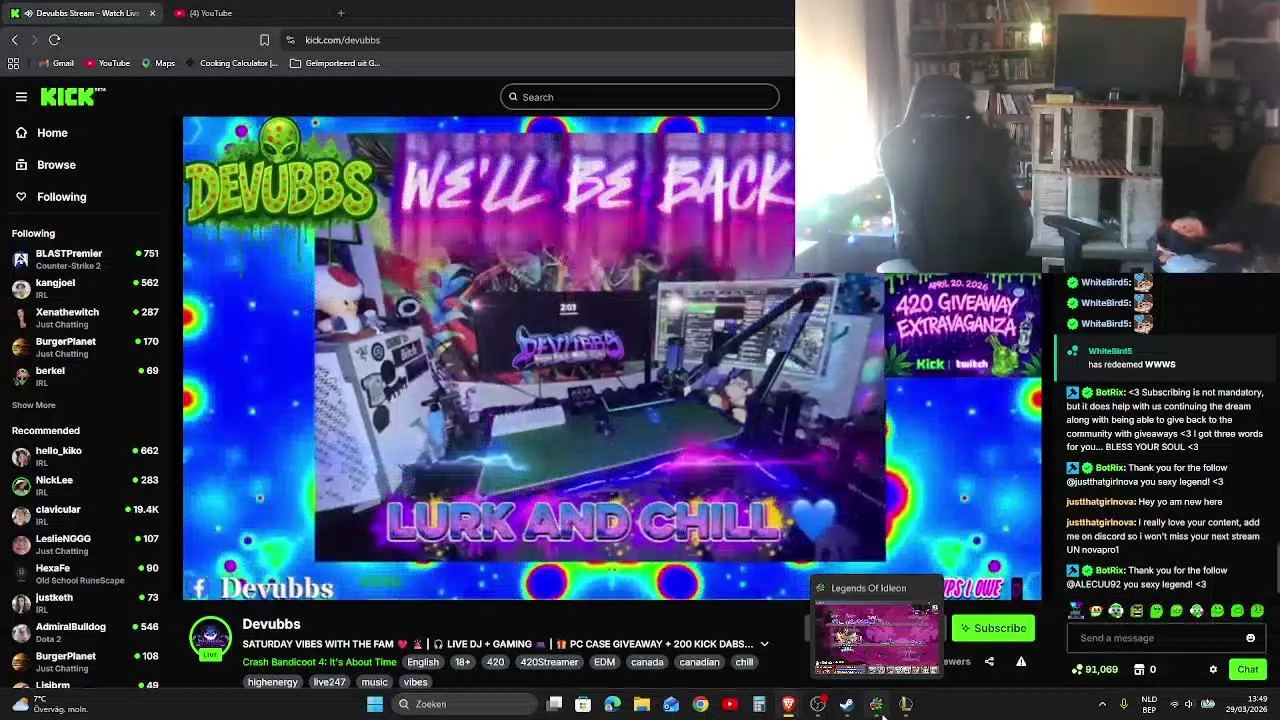Open the site settings icon beside the URL
The width and height of the screenshot is (1280, 720).
click(290, 40)
